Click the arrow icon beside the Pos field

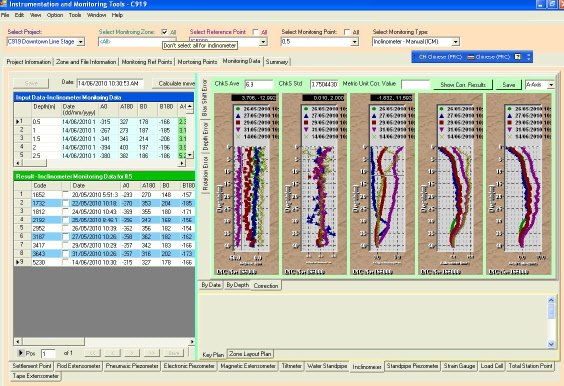[x=21, y=353]
